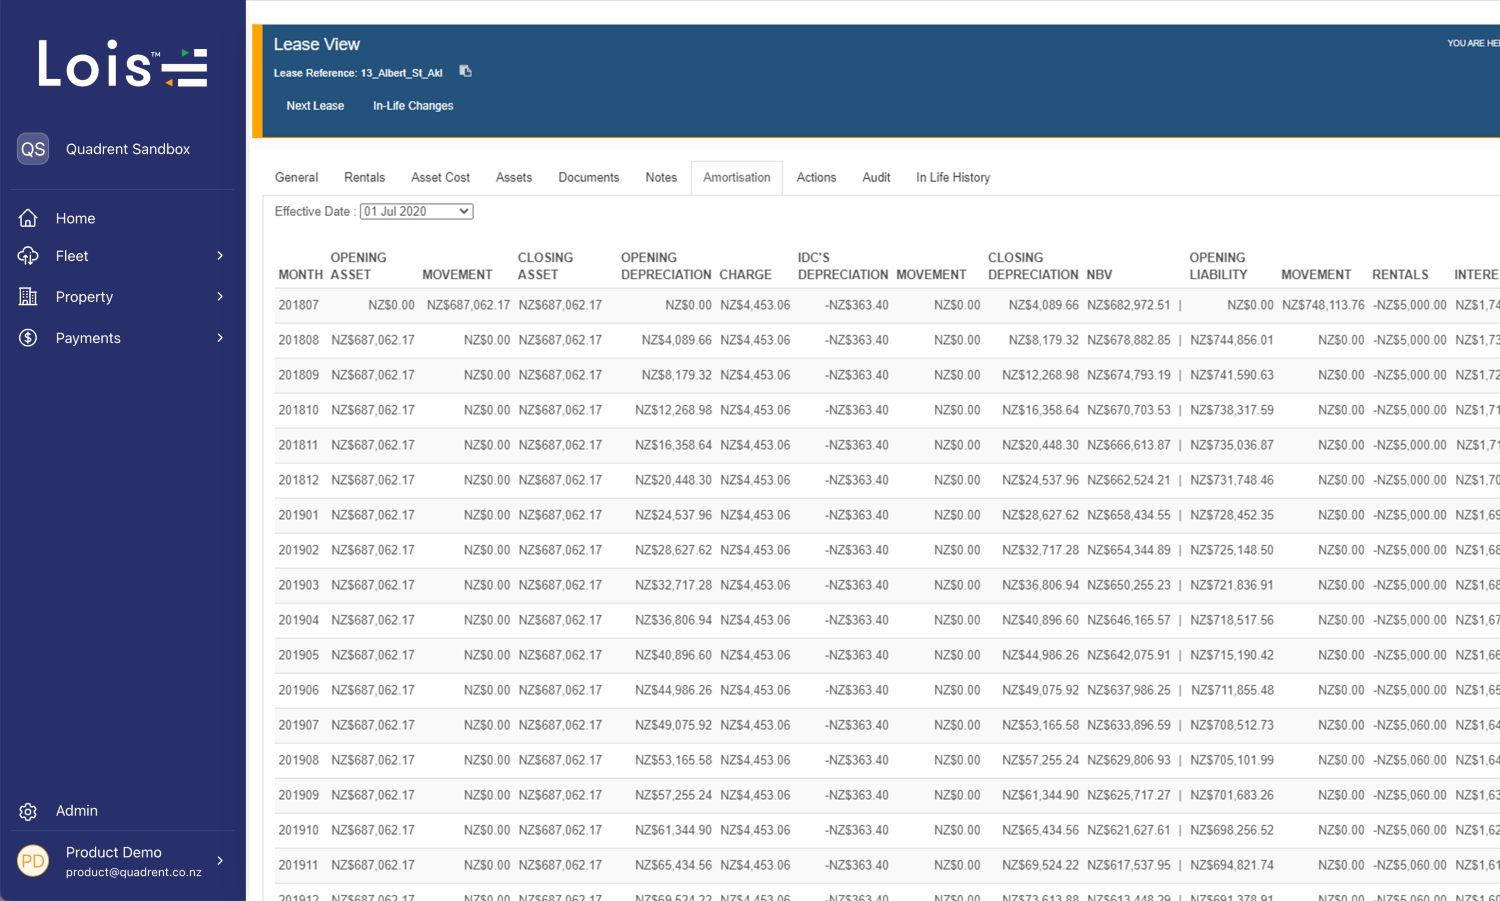1500x901 pixels.
Task: Select the 201901 row in amortisation table
Action: pos(298,515)
